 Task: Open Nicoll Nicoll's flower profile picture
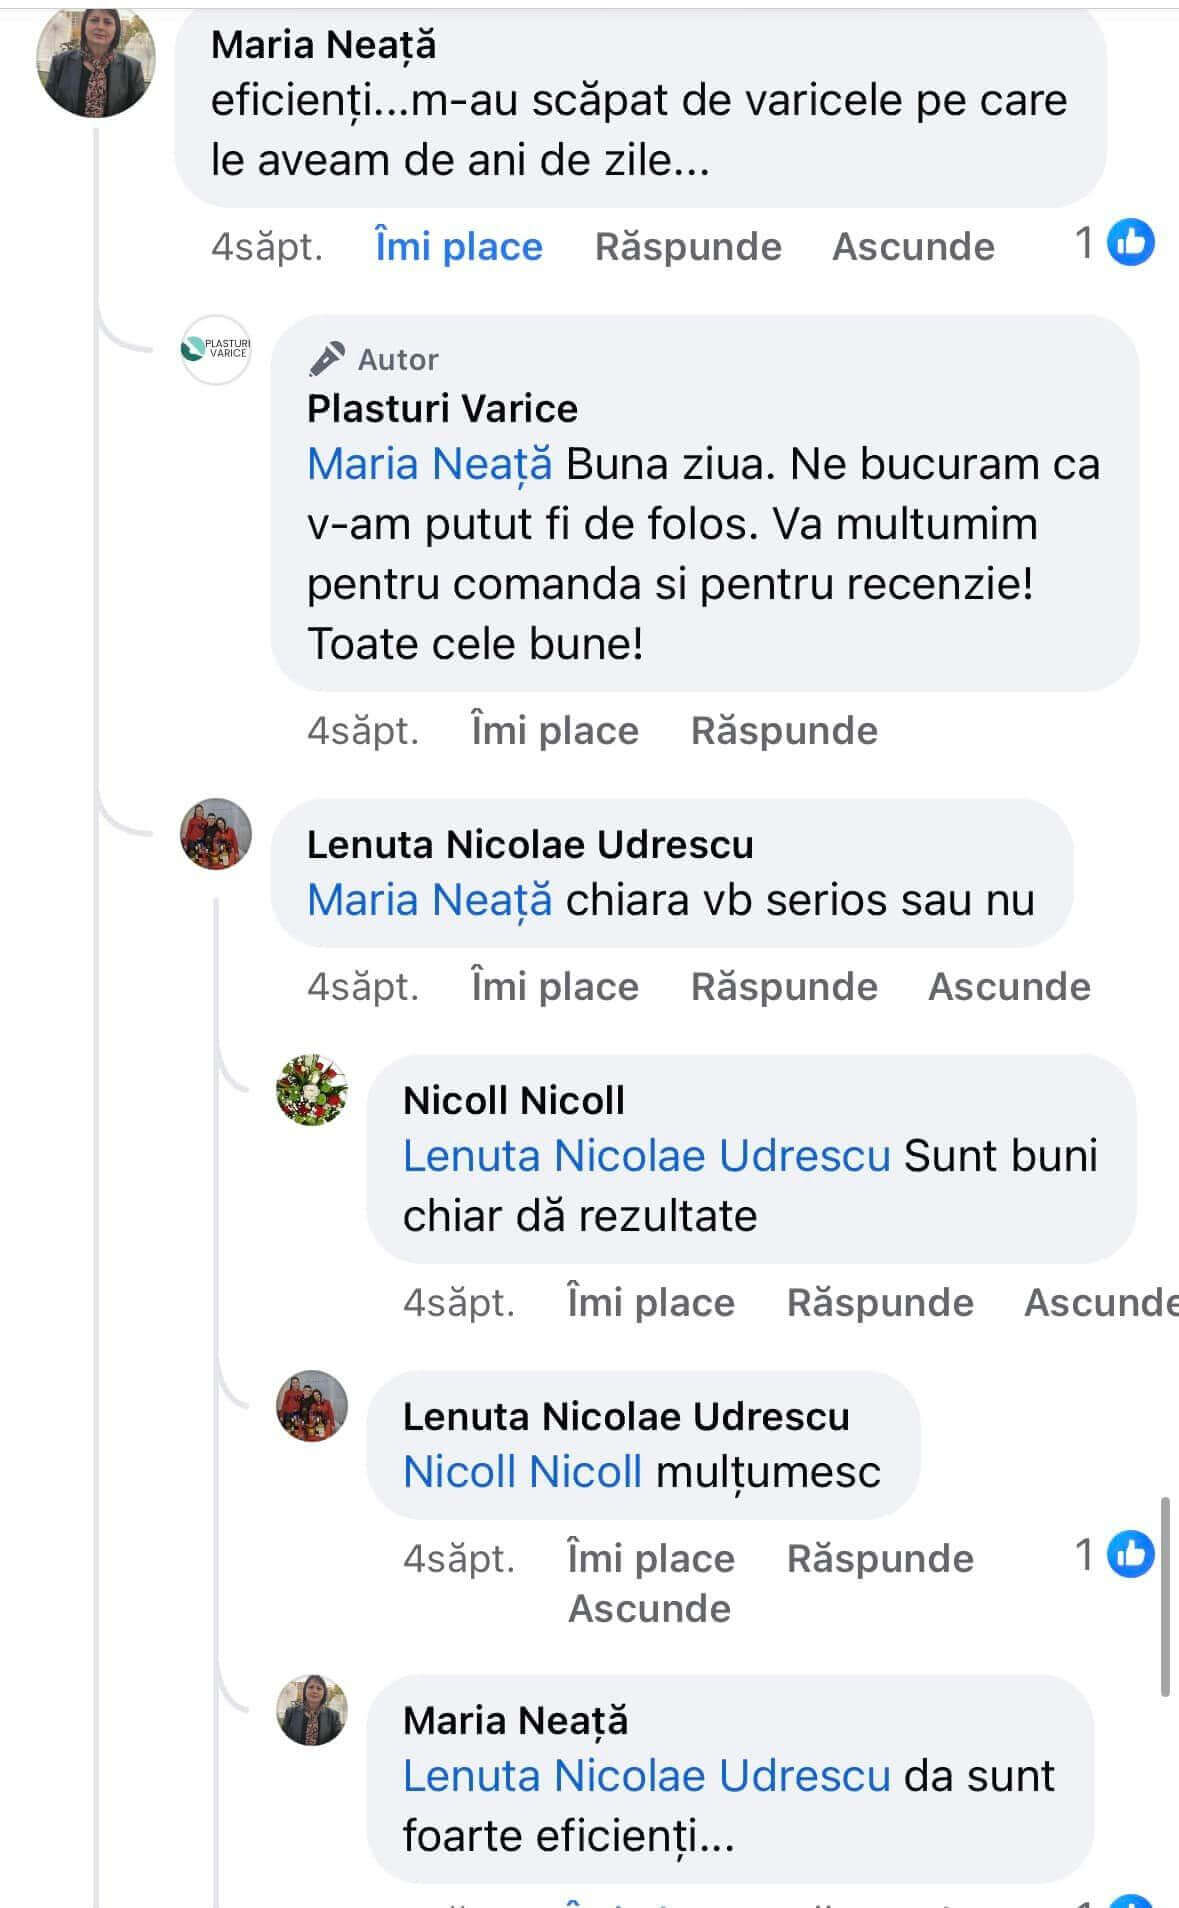tap(312, 1090)
